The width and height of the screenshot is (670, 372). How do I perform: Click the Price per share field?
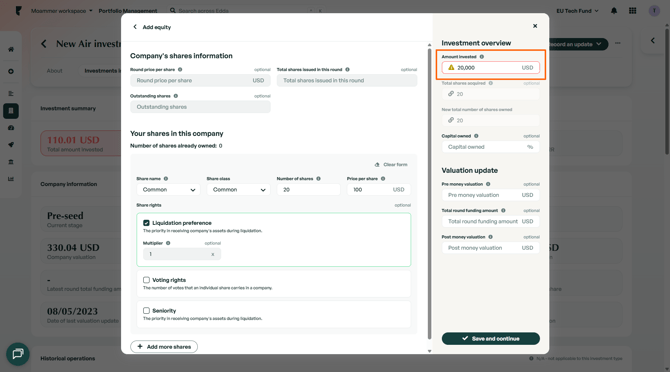(379, 190)
